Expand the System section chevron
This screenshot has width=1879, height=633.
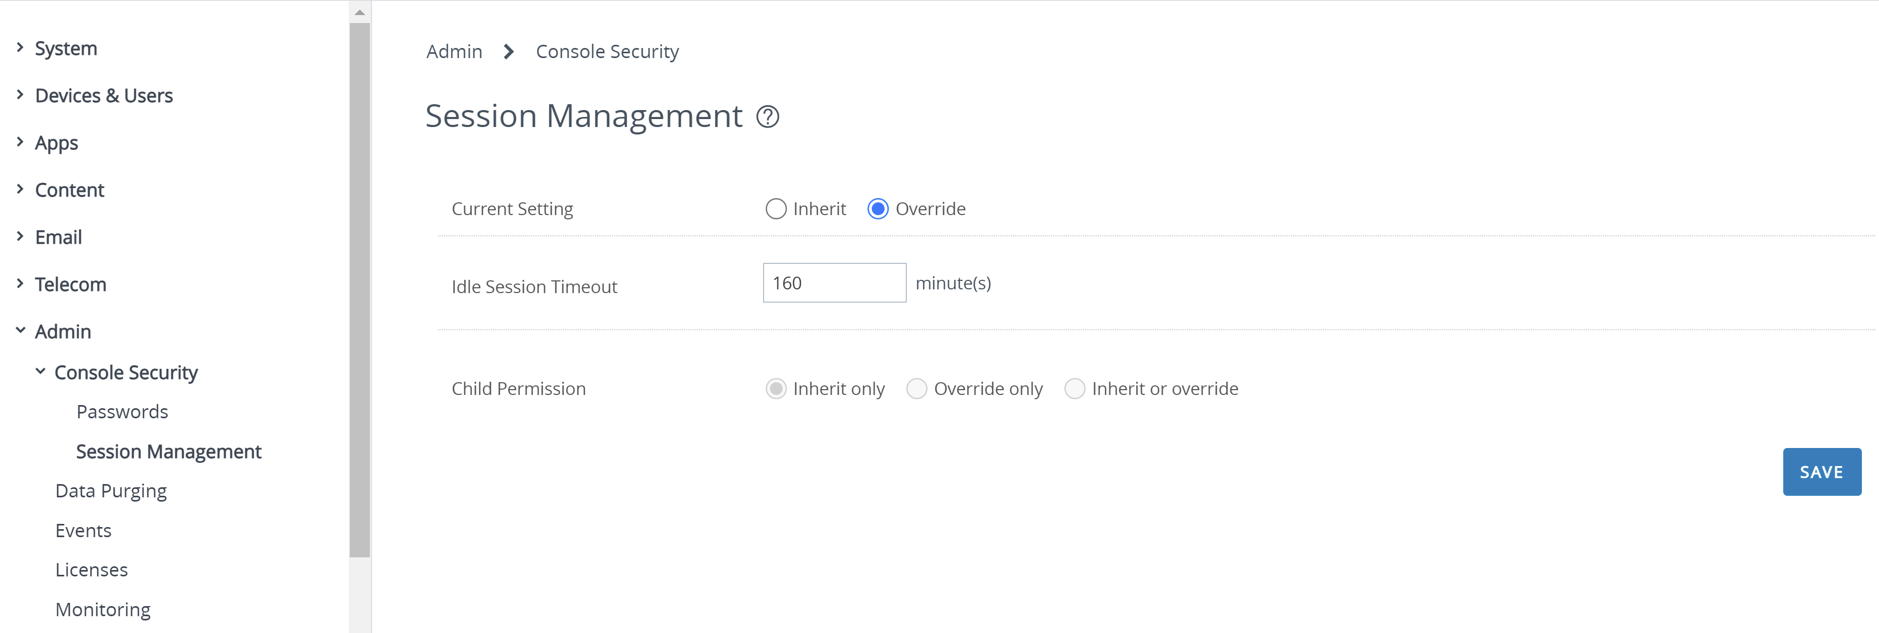pos(20,47)
